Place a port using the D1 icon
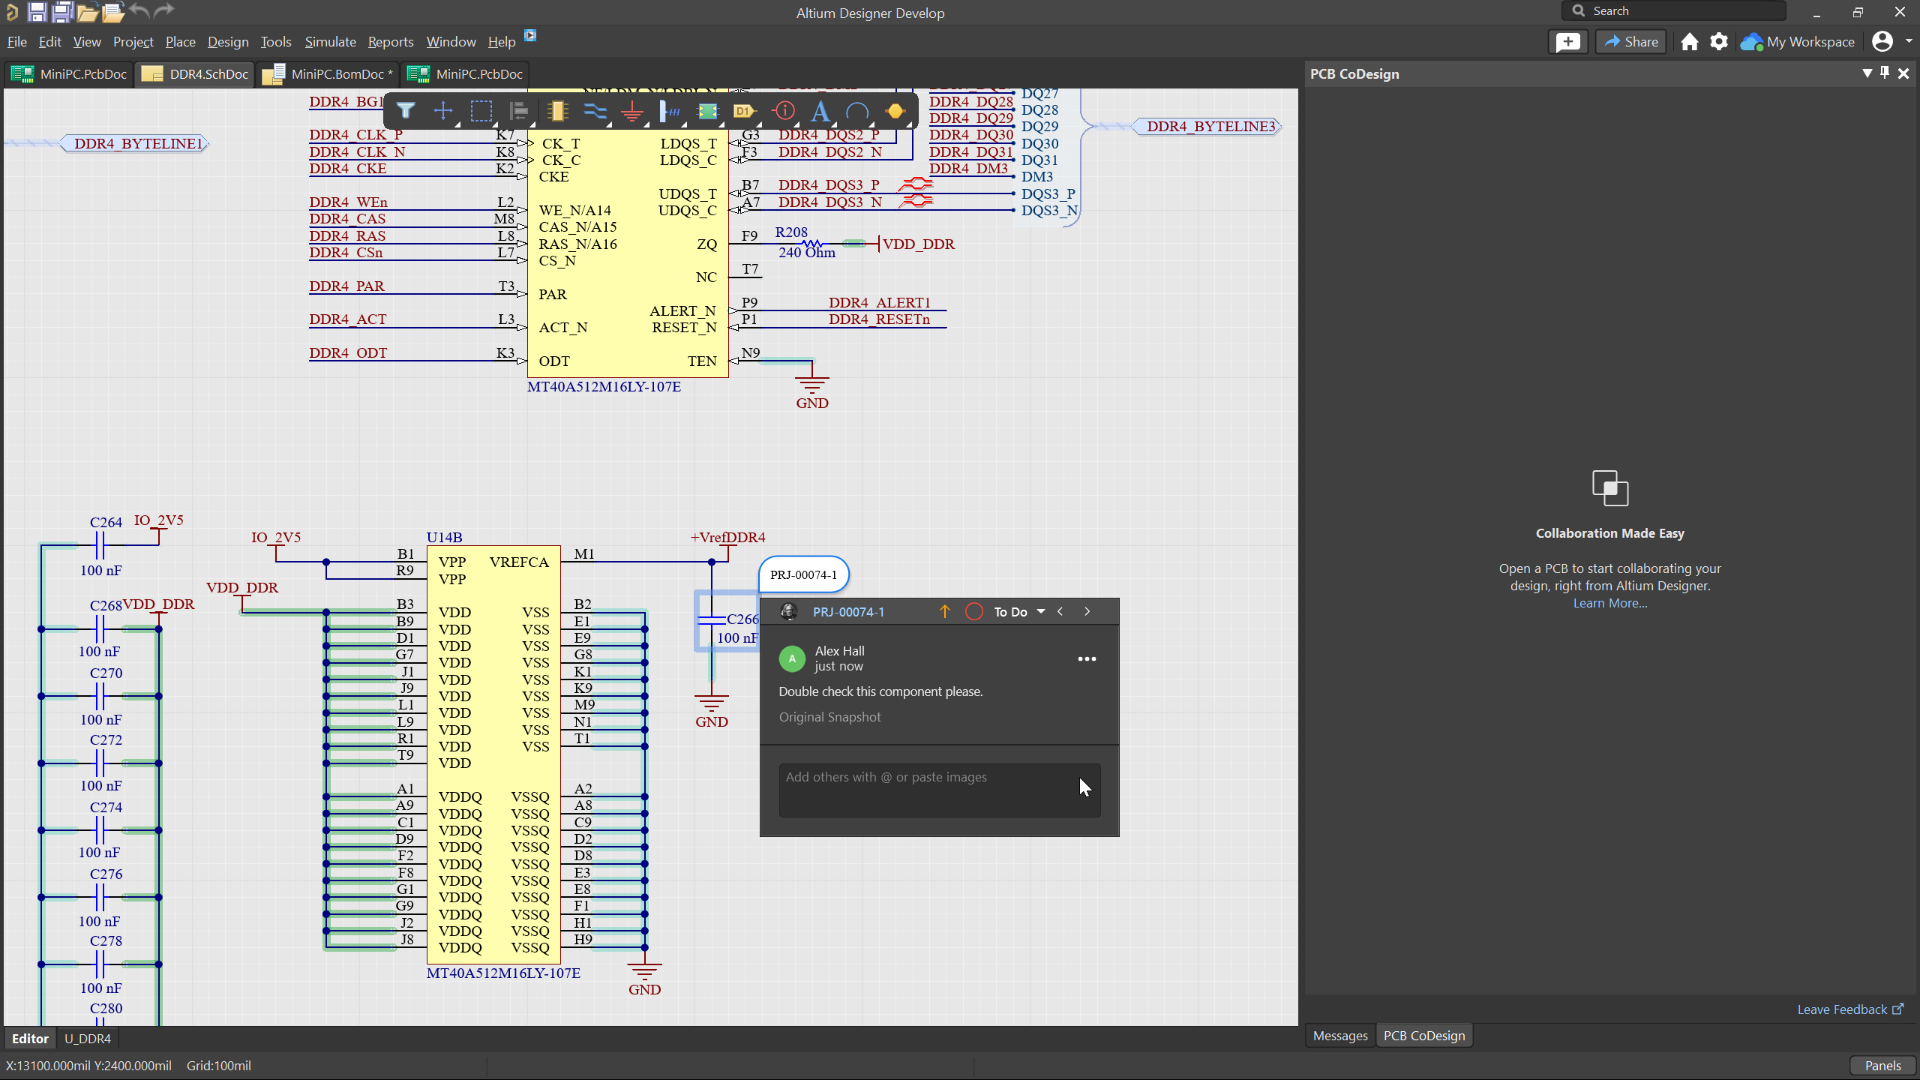The image size is (1920, 1080). click(x=745, y=111)
